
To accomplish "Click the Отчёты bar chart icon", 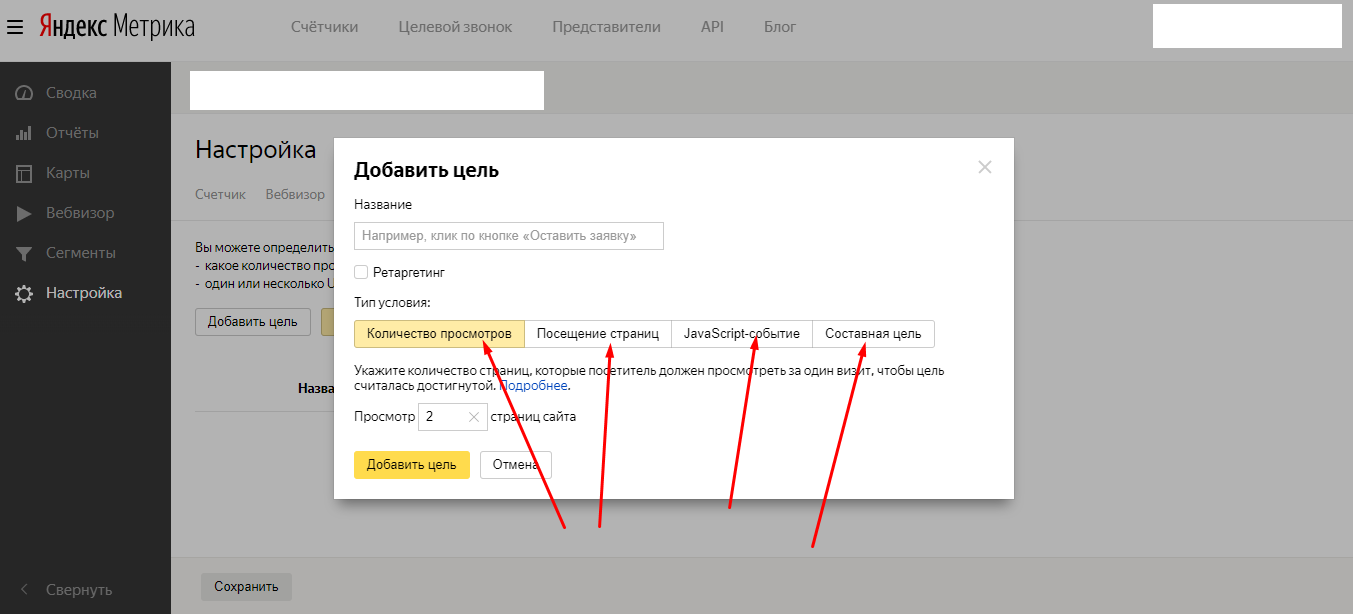I will pos(25,133).
